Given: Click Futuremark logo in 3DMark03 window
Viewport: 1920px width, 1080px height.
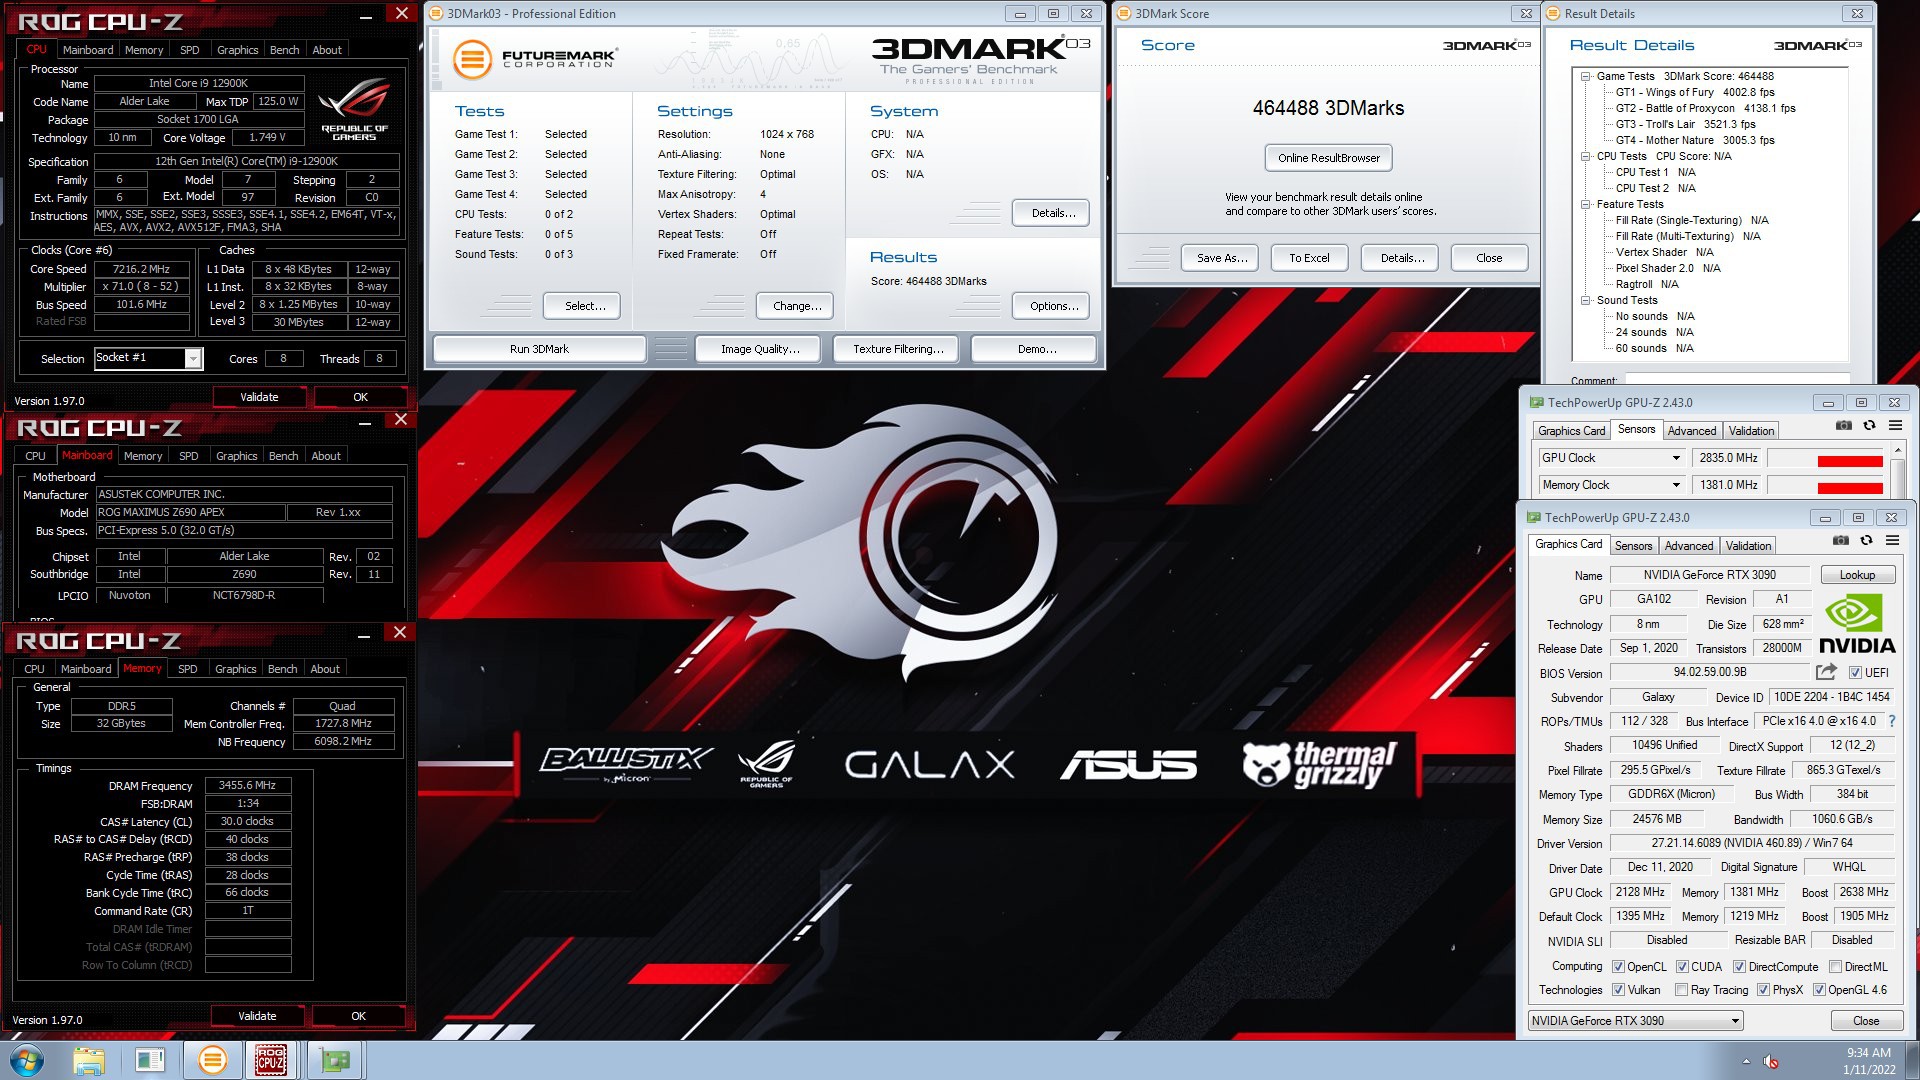Looking at the screenshot, I should (534, 58).
